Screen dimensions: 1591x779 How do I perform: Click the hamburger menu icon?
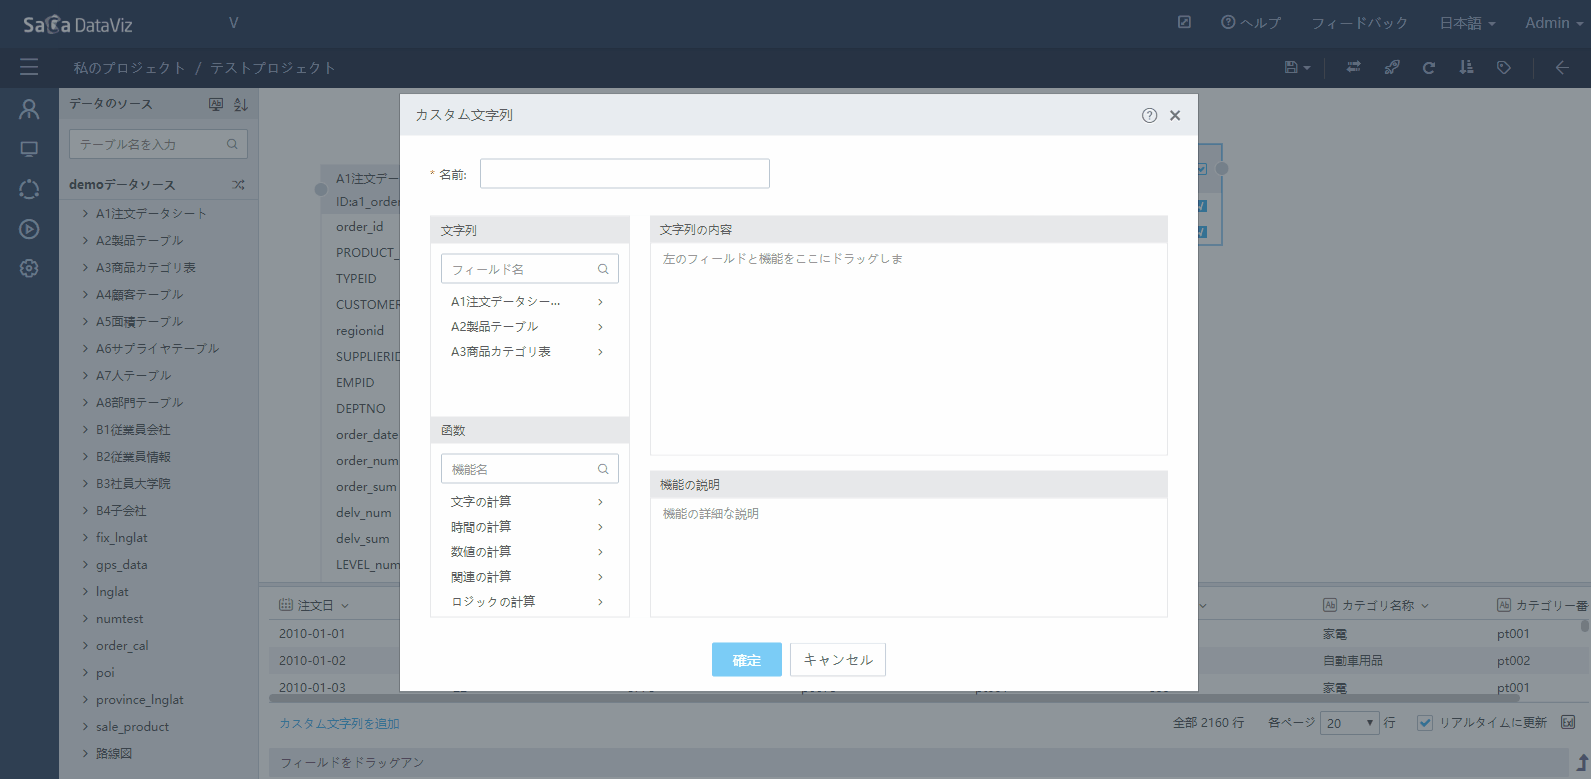coord(29,67)
